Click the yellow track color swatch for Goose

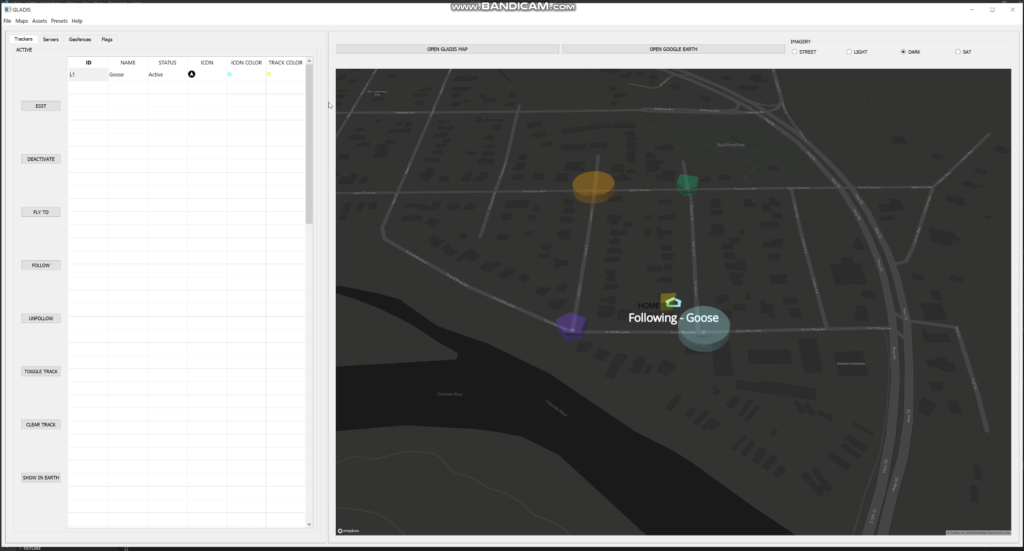268,74
